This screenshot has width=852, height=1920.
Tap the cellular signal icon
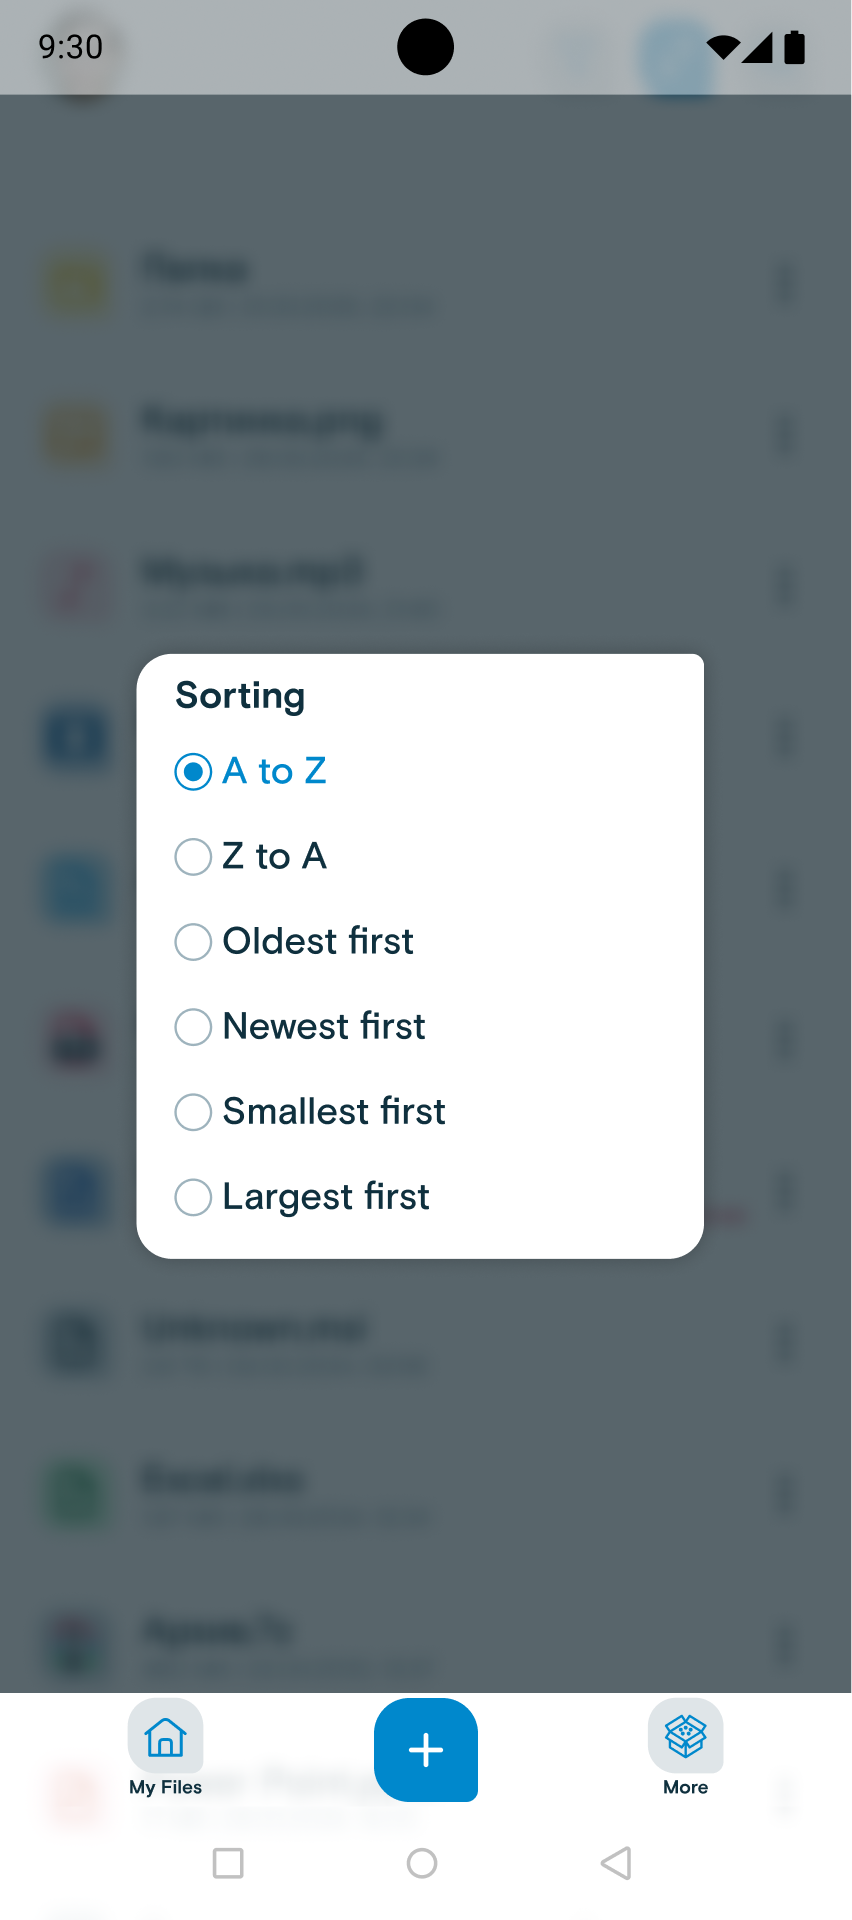coord(758,47)
